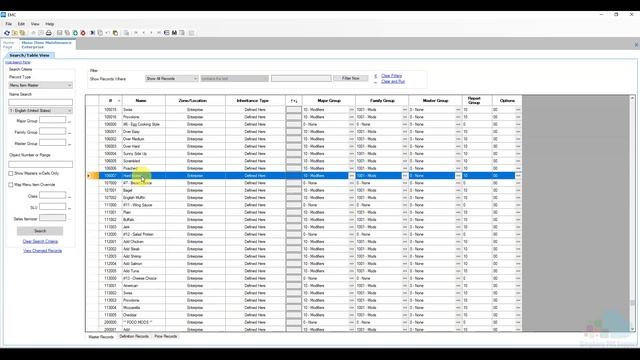Switch to the Price Records tab
The width and height of the screenshot is (640, 360).
tap(165, 336)
